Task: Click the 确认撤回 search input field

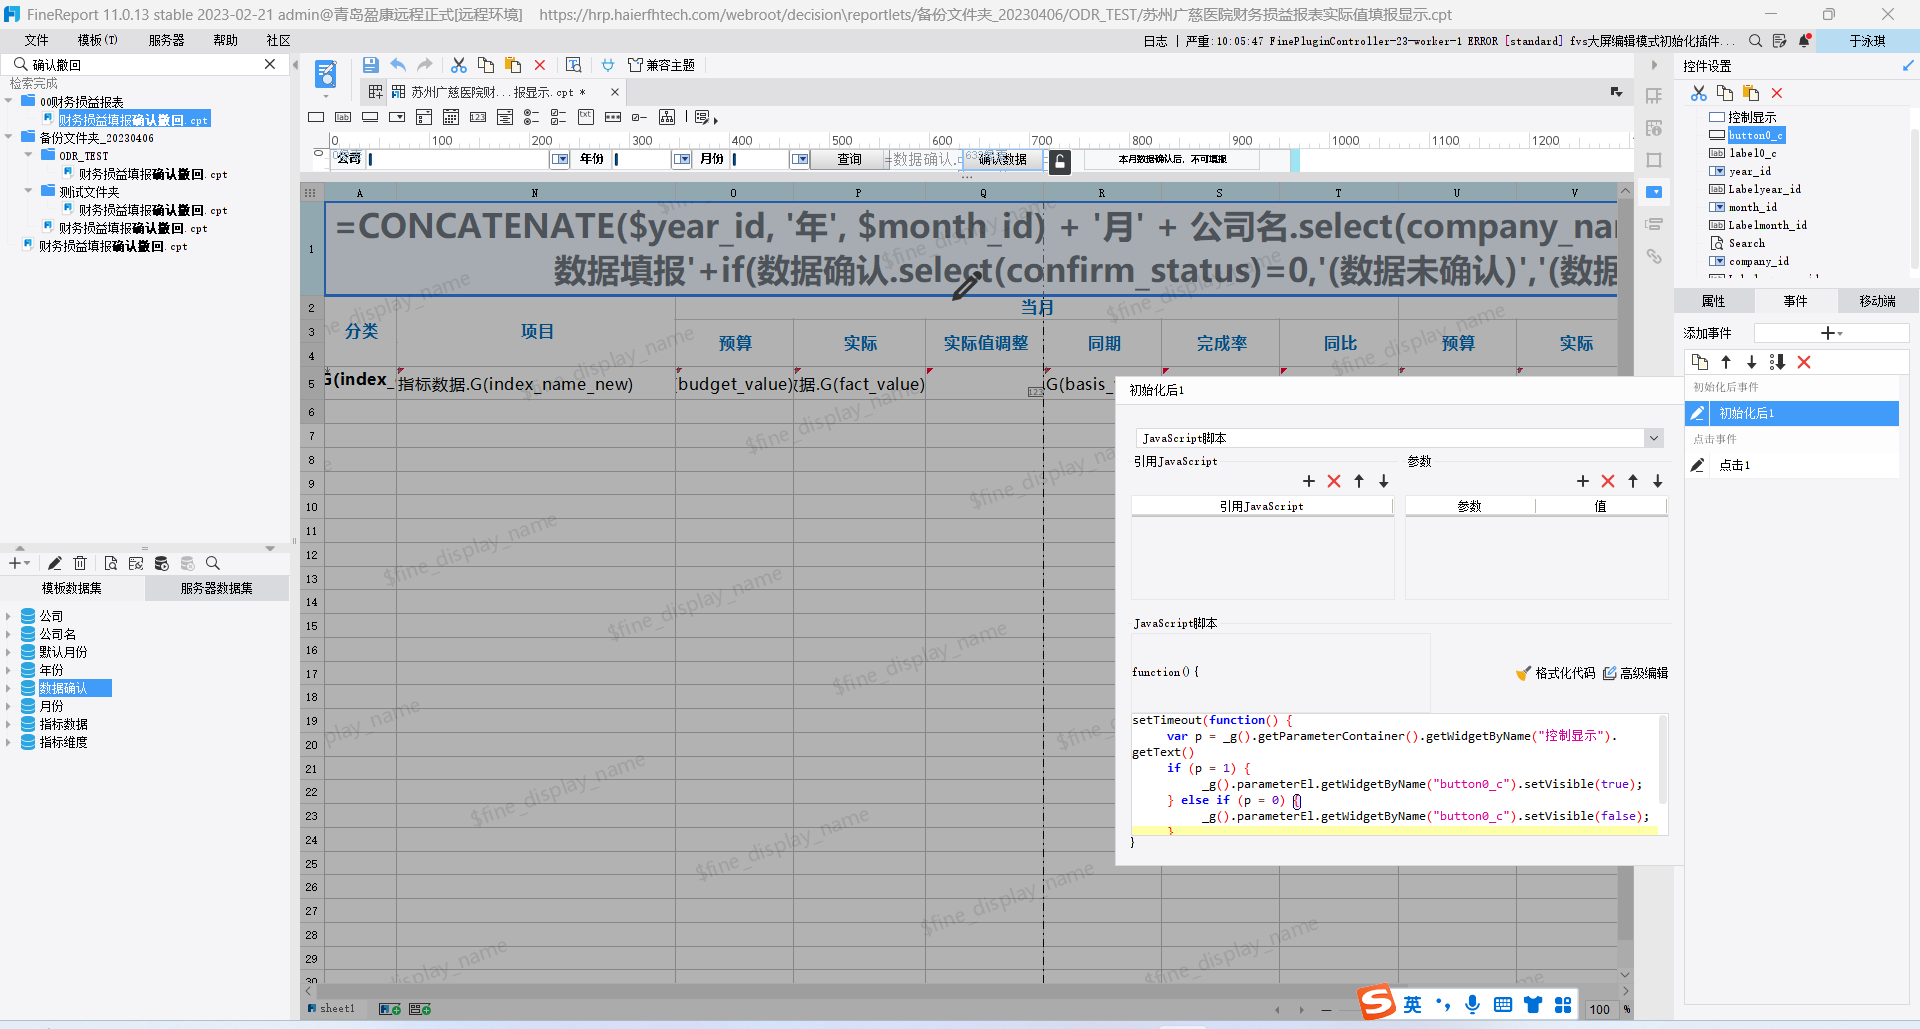Action: (145, 64)
